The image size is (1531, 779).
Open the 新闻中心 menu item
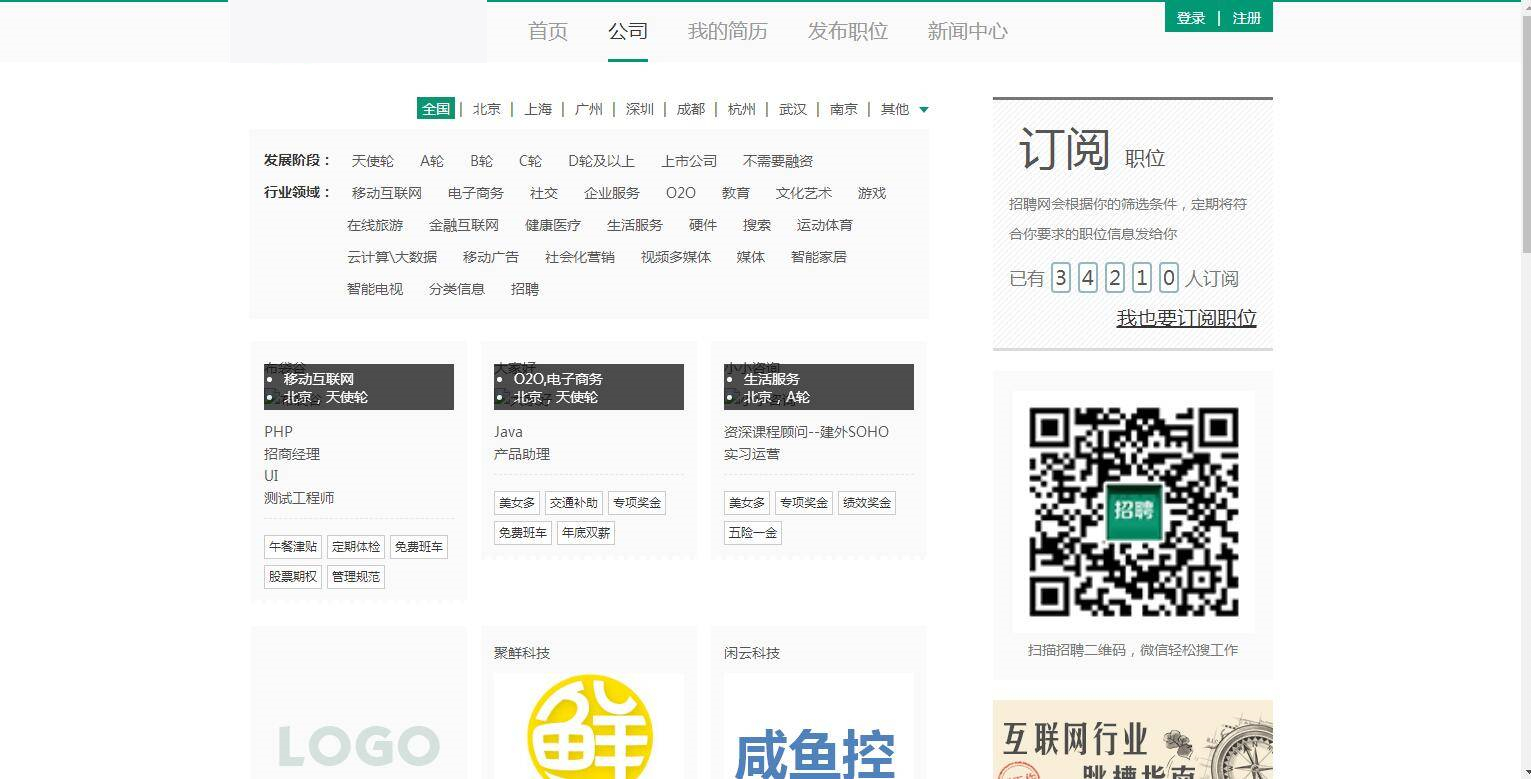[966, 31]
